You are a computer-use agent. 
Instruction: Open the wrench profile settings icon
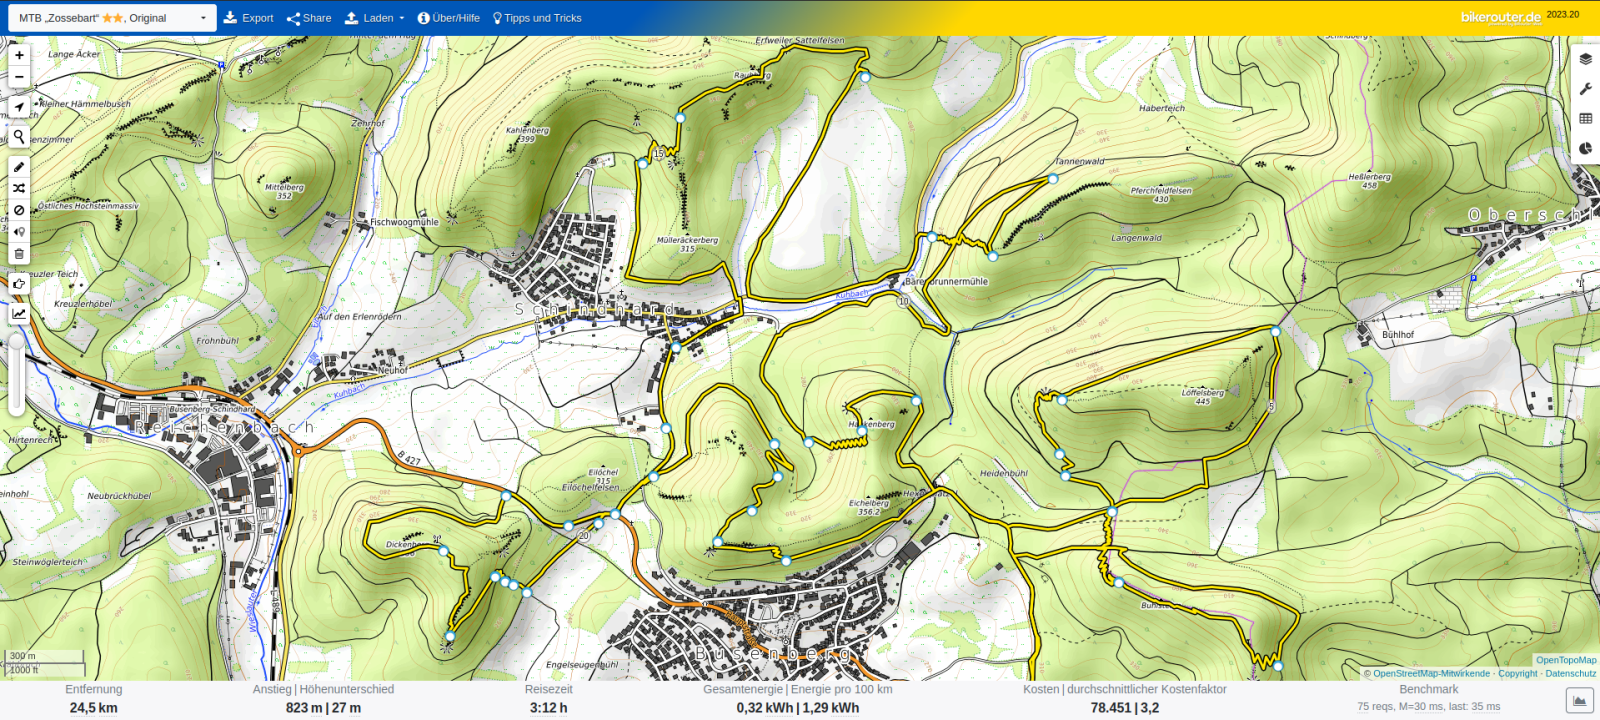tap(1585, 89)
